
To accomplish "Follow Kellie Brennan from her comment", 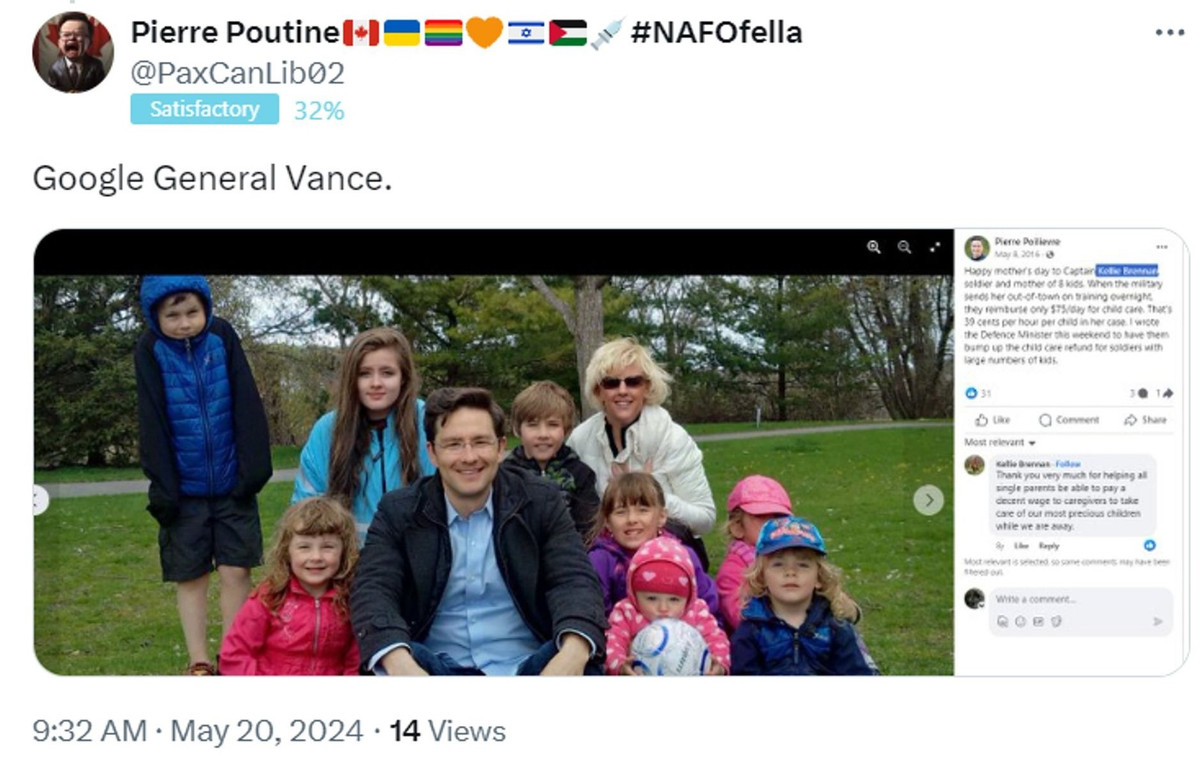I will [x=1068, y=464].
